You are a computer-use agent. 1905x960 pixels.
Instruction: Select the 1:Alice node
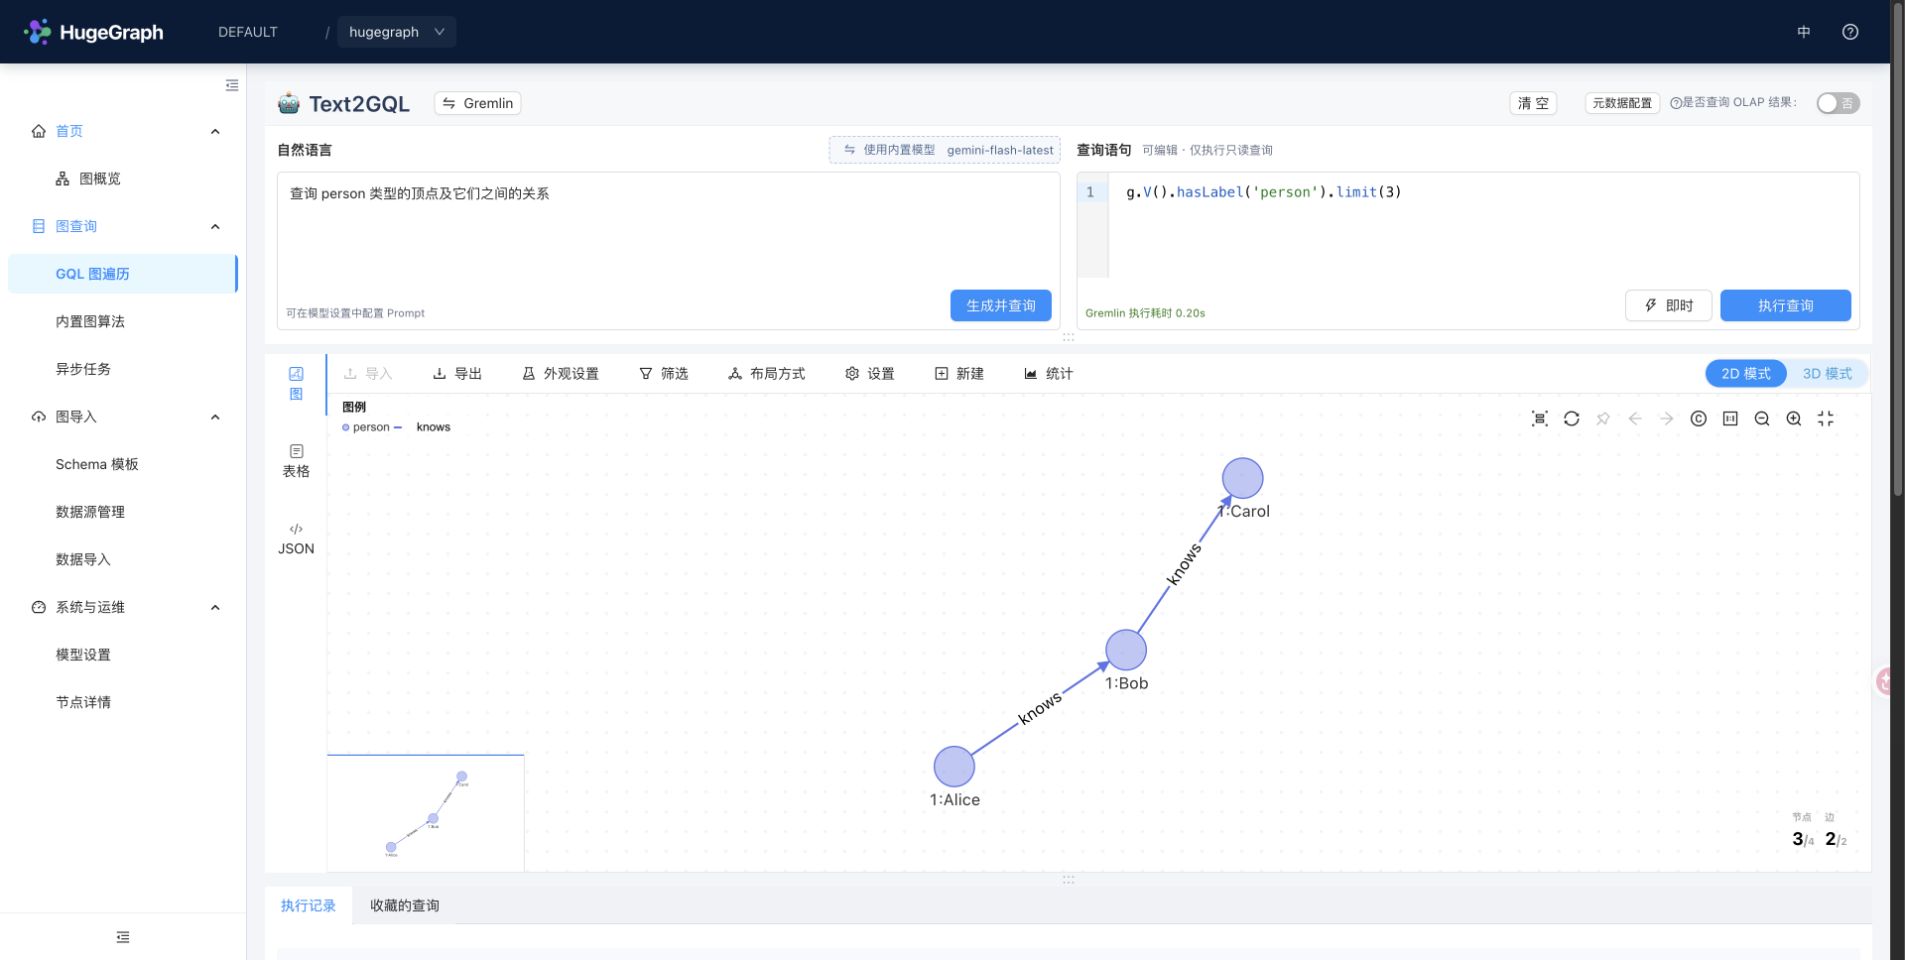click(954, 767)
